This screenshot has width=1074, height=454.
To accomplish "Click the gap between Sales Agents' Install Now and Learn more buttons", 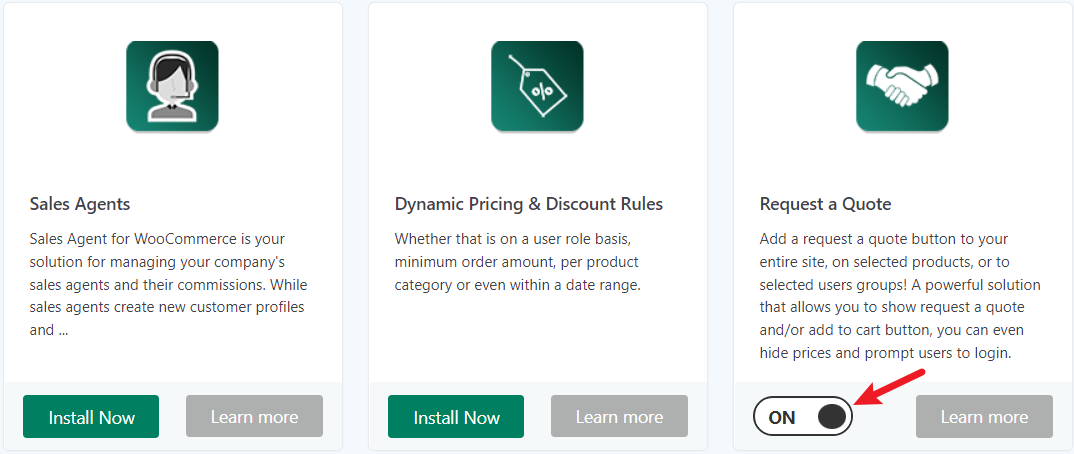I will tap(173, 416).
